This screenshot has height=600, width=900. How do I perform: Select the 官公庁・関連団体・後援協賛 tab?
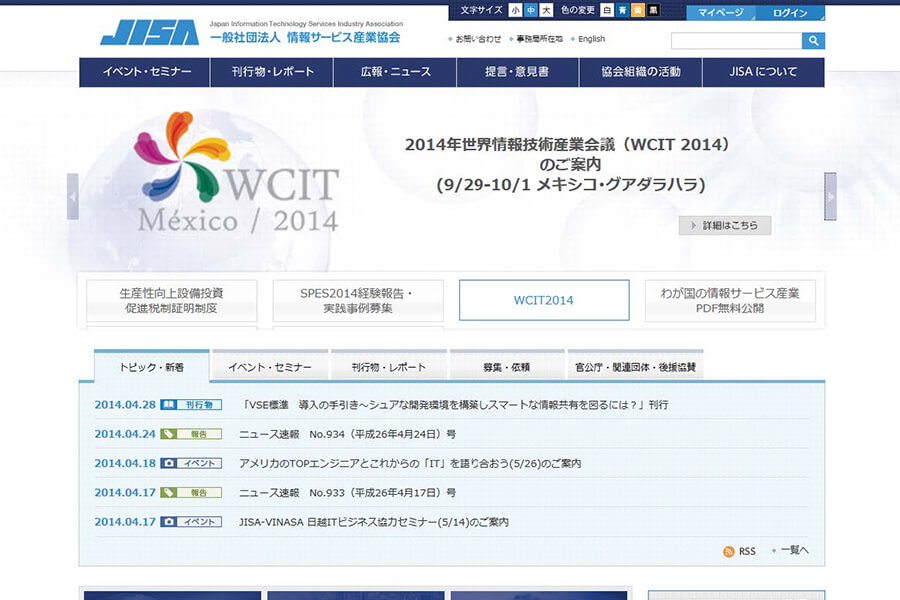[x=635, y=367]
